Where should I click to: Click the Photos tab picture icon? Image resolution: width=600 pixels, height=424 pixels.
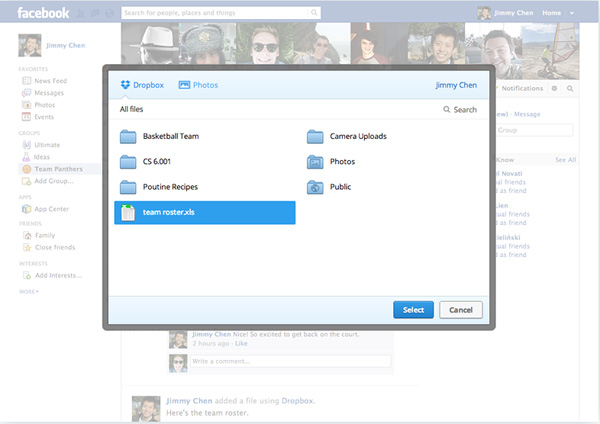[x=184, y=85]
